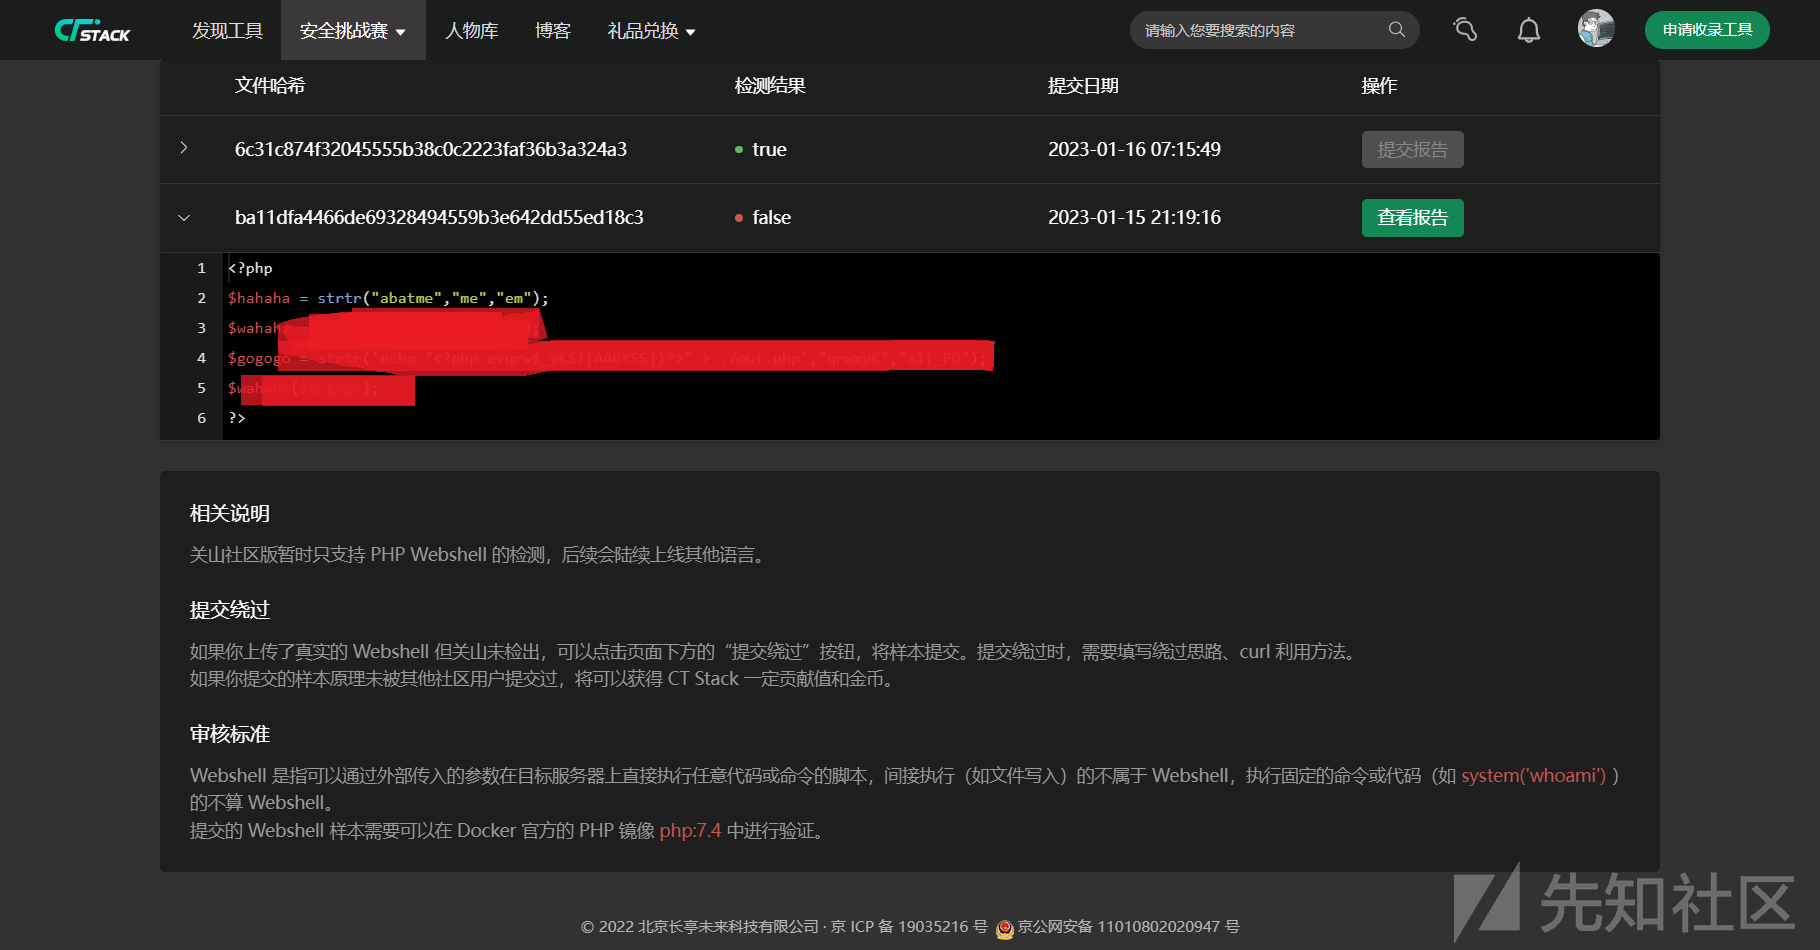Viewport: 1820px width, 950px height.
Task: Go to the 人物库 page
Action: [472, 30]
